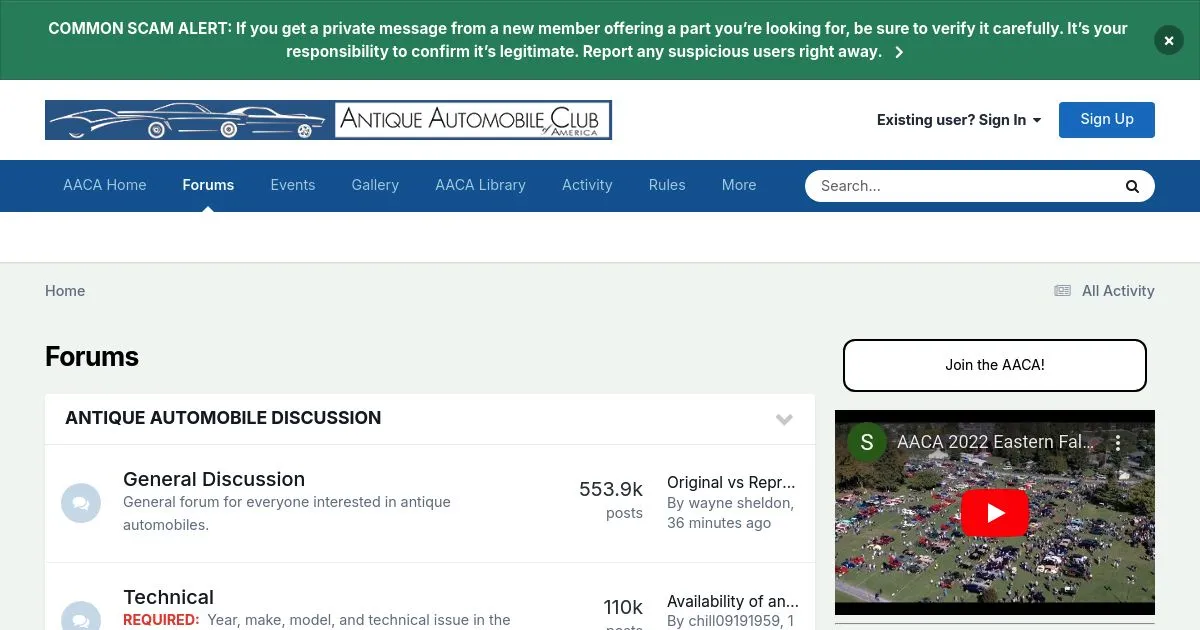1200x630 pixels.
Task: Click the Antique Automobile Discussion heading
Action: tap(223, 418)
